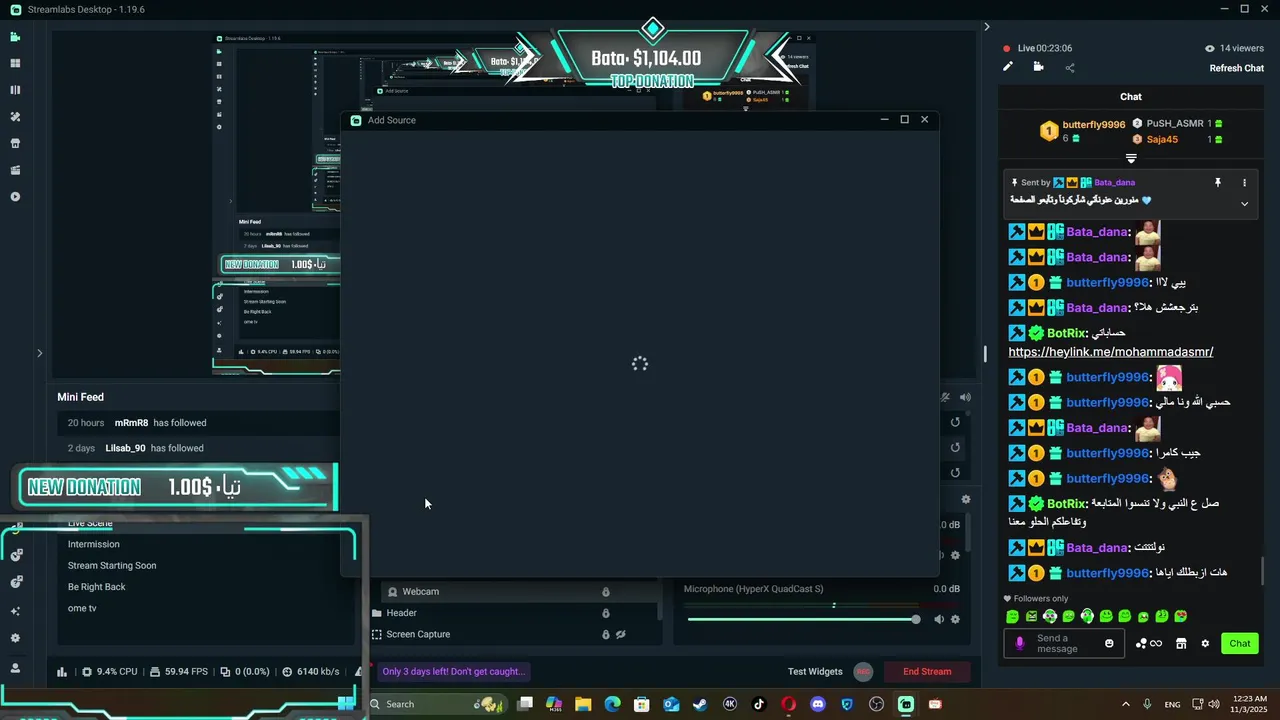Toggle visibility eye of Screen Capture source
1280x720 pixels.
[621, 634]
